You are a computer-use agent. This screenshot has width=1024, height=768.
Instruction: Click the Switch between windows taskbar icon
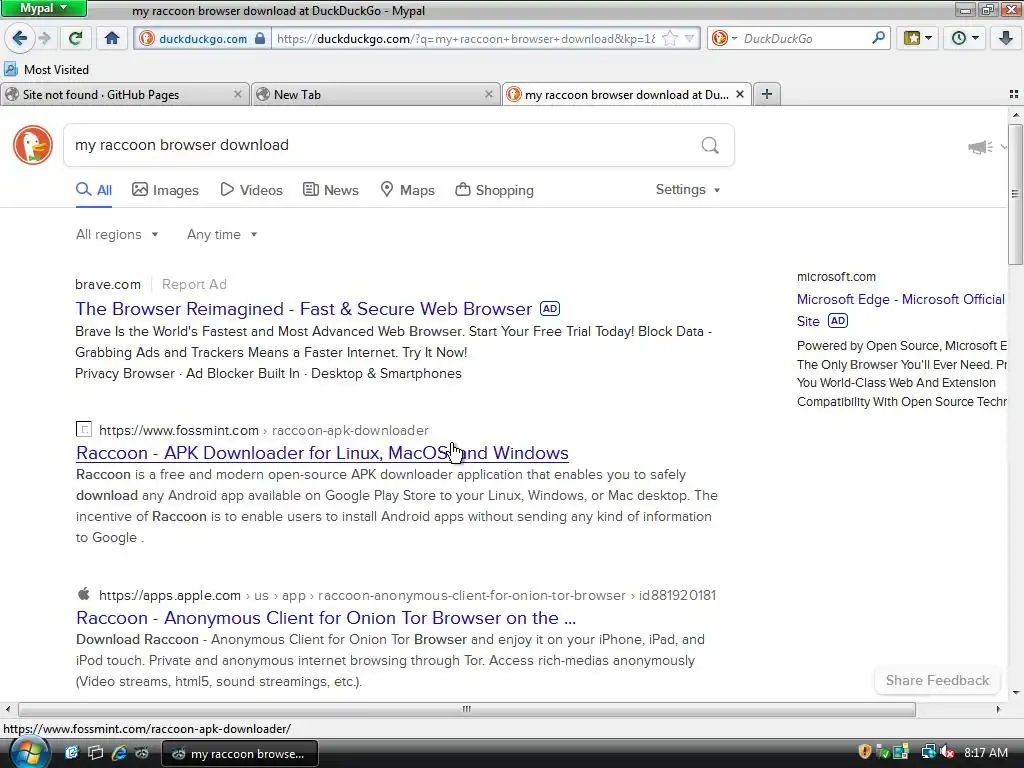(x=95, y=753)
